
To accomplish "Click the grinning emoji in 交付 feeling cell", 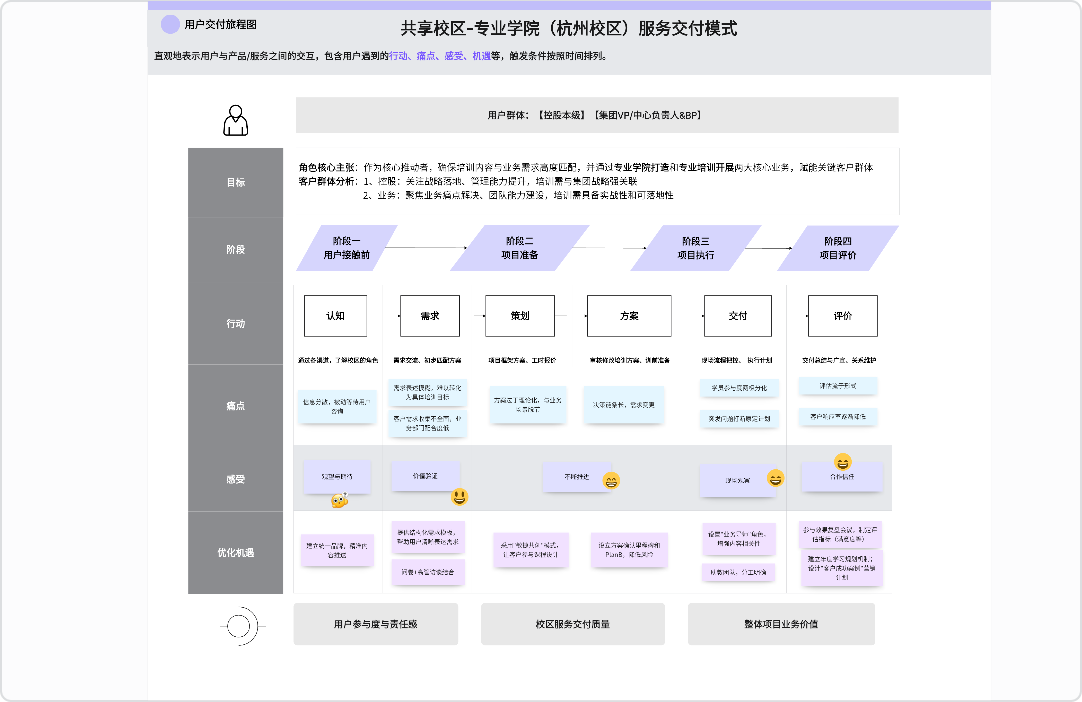I will 776,478.
